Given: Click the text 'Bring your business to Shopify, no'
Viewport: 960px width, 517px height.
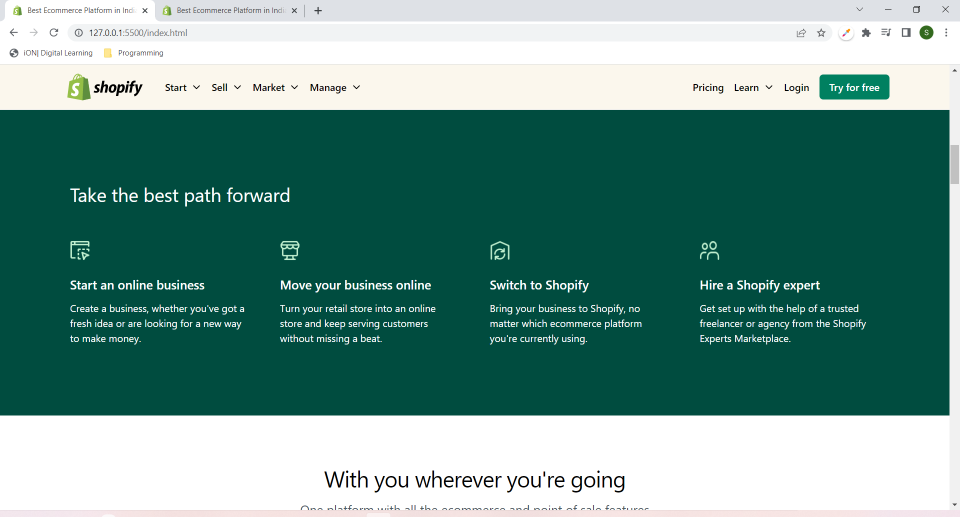Looking at the screenshot, I should point(564,309).
